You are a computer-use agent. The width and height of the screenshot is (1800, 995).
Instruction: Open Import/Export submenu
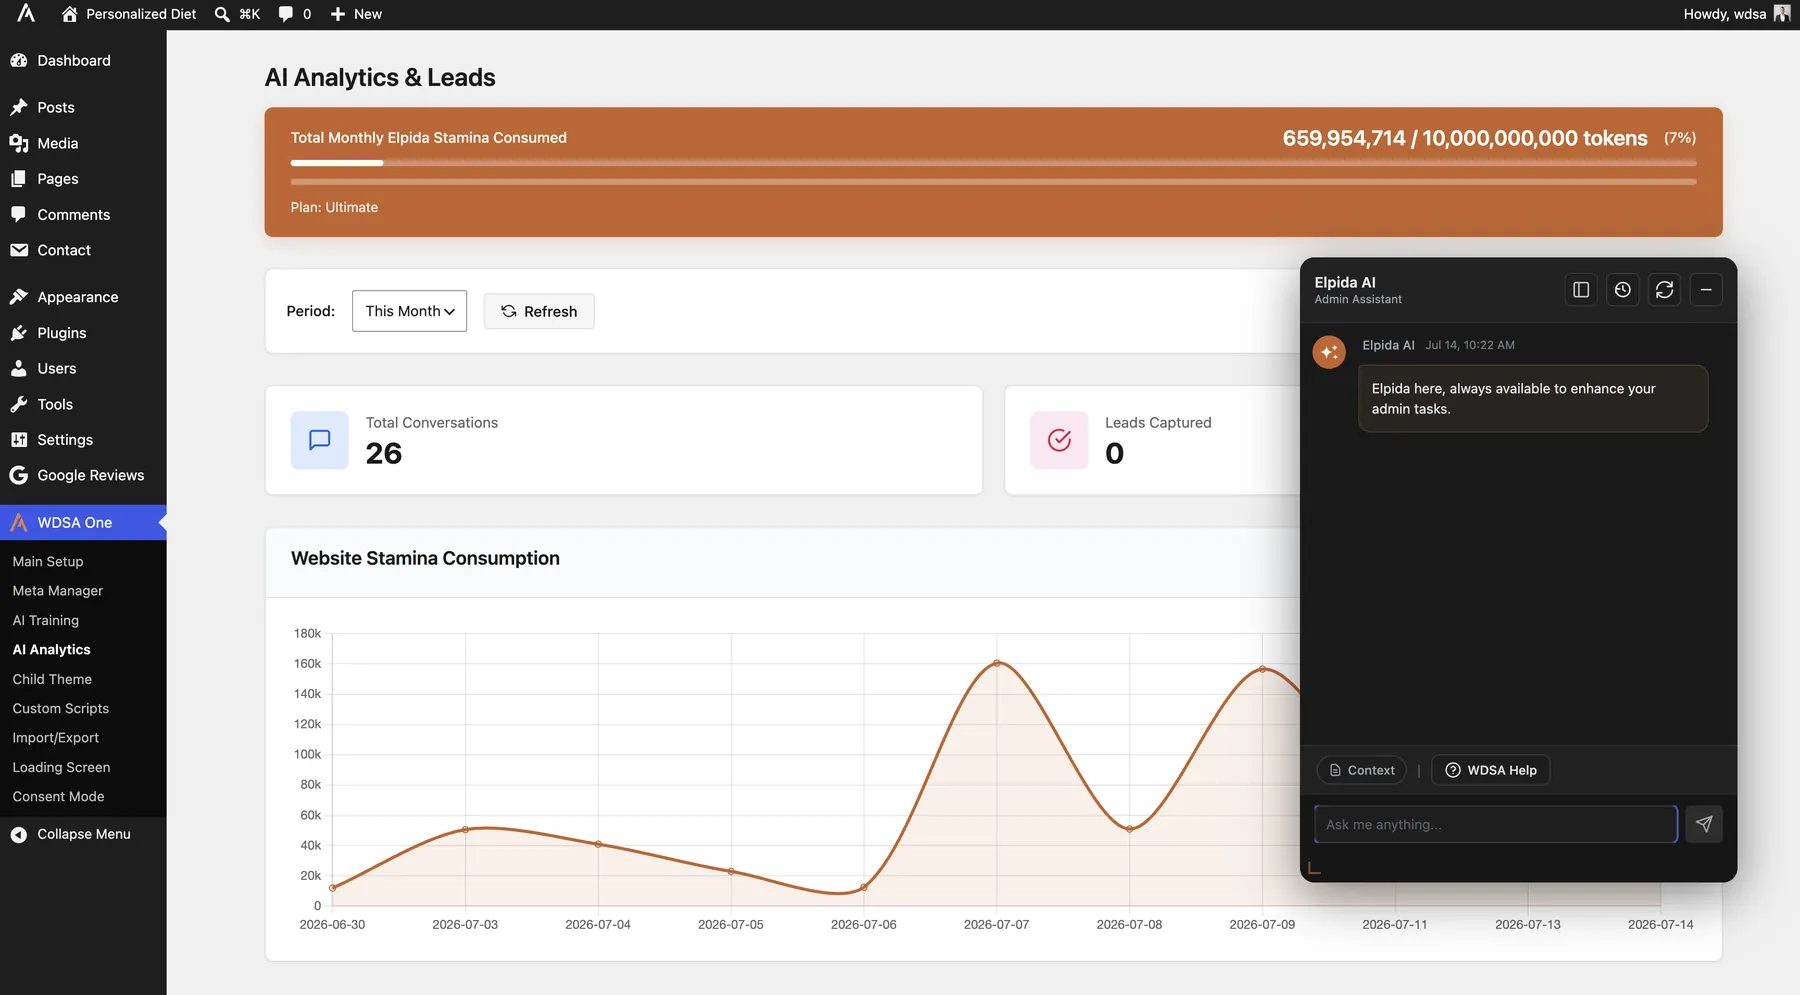pos(55,738)
